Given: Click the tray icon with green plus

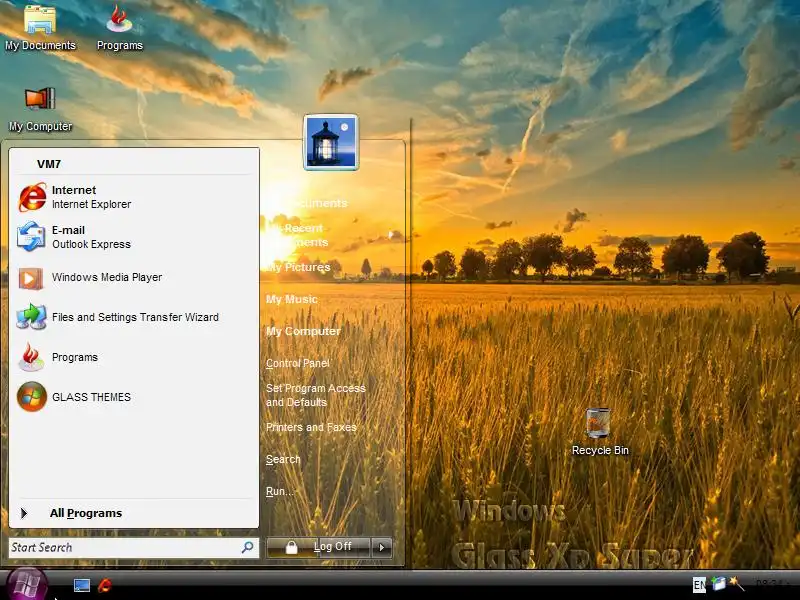Looking at the screenshot, I should click(x=718, y=583).
